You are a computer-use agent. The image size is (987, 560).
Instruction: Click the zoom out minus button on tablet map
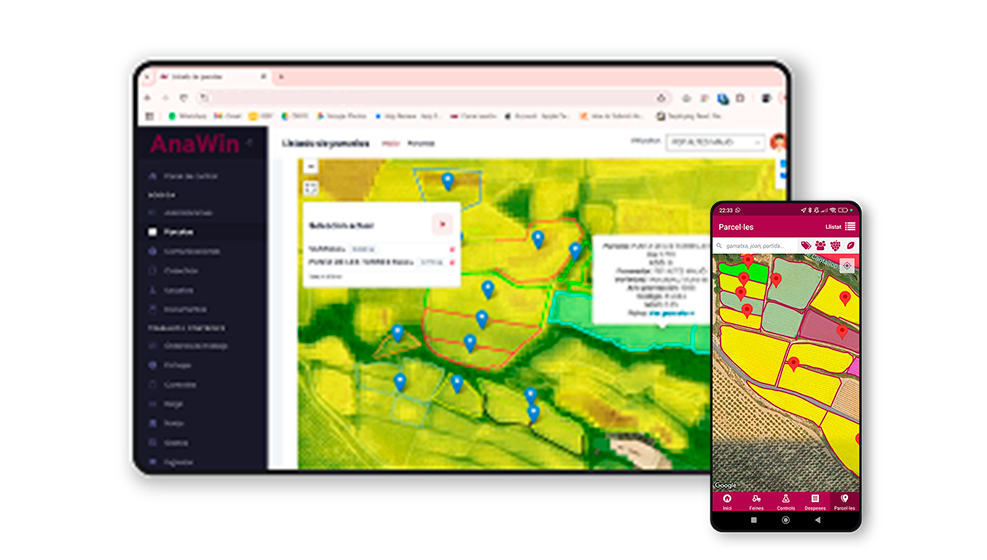click(311, 167)
